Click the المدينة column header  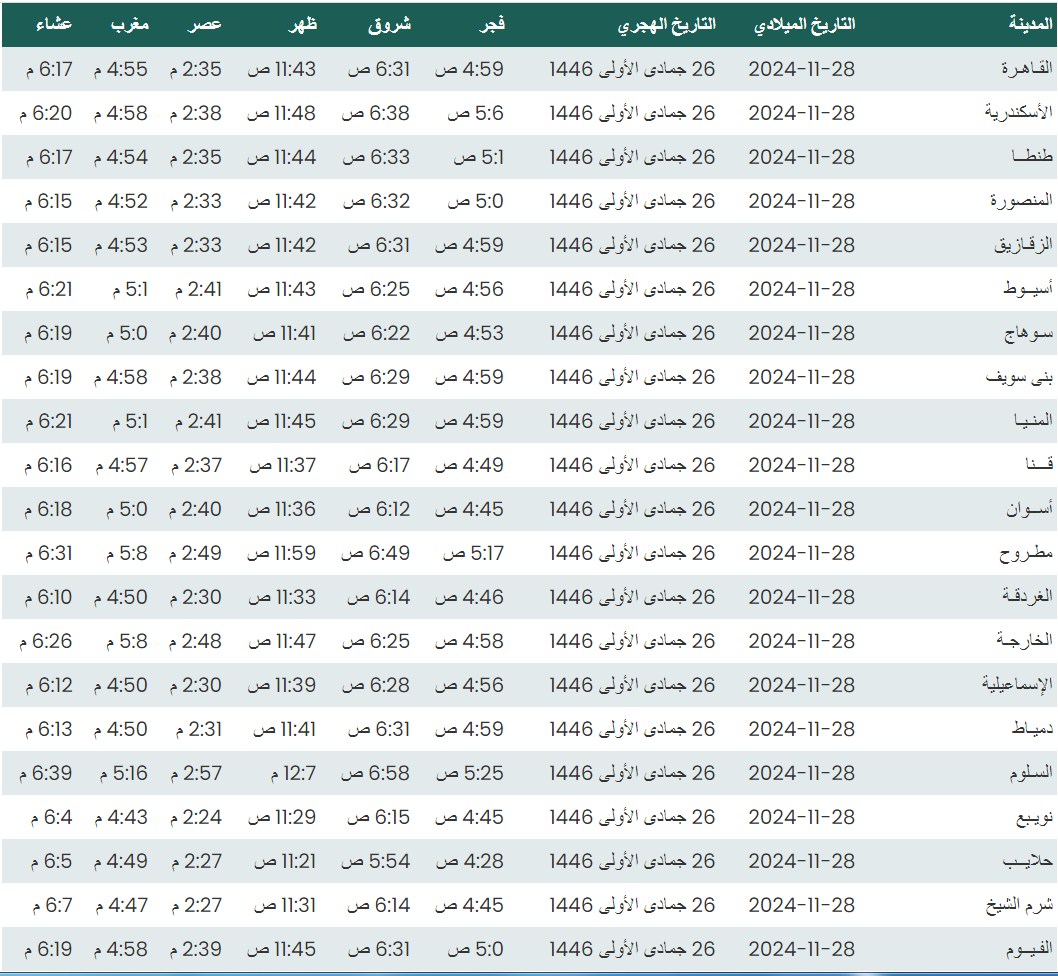[x=1030, y=25]
